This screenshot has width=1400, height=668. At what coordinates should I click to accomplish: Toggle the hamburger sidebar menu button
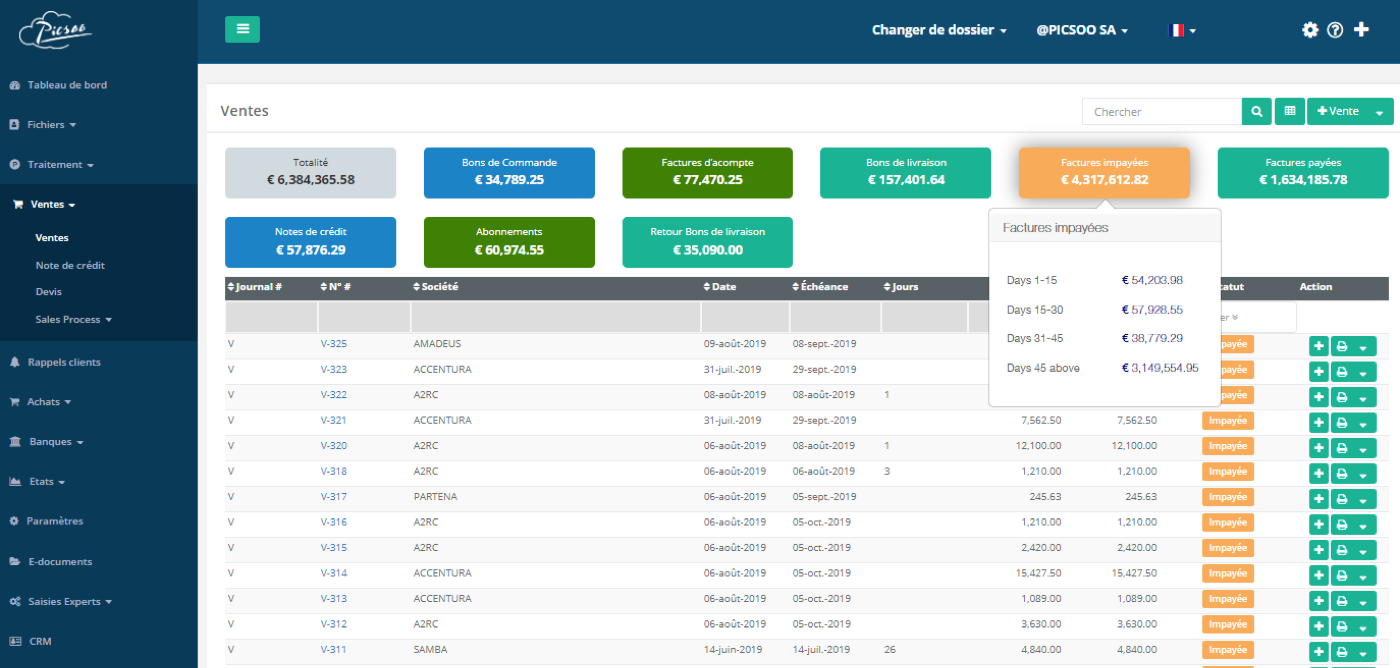tap(242, 29)
